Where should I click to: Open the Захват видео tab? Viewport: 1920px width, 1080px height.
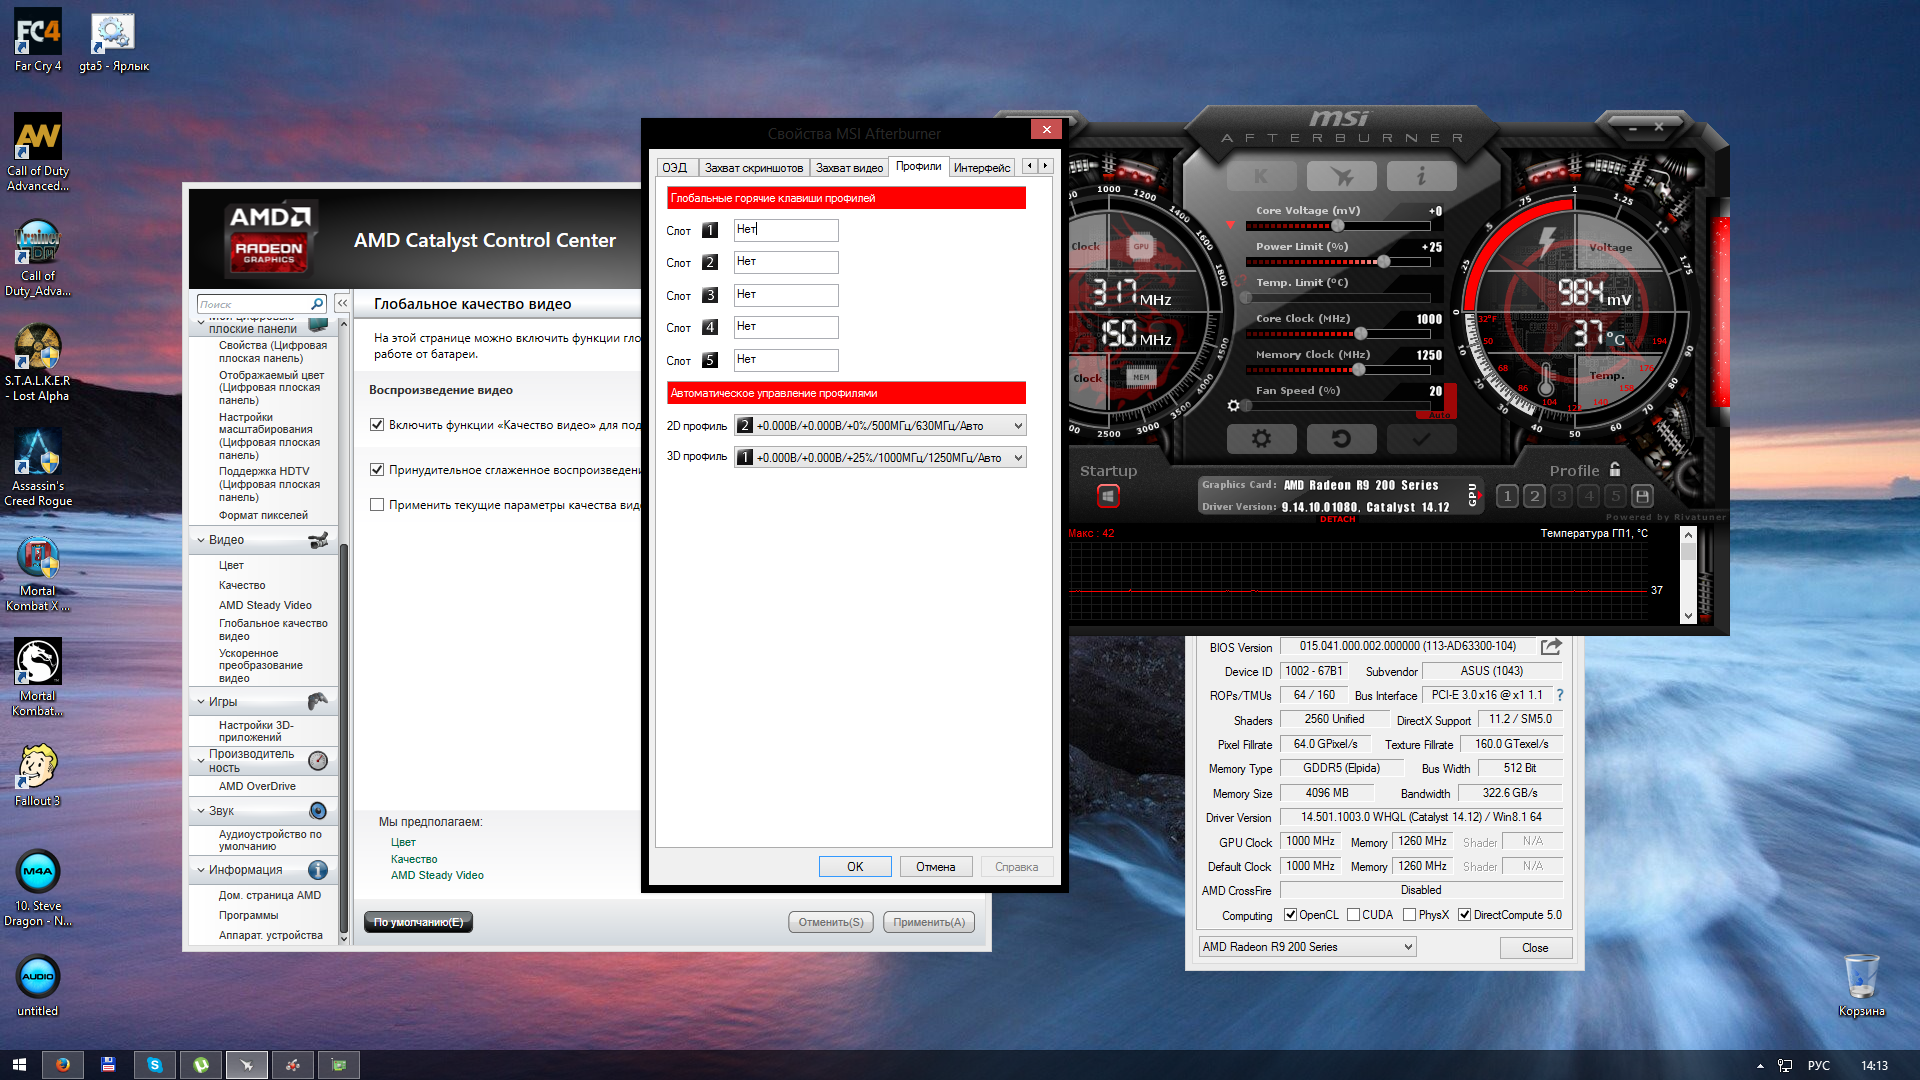pyautogui.click(x=849, y=168)
